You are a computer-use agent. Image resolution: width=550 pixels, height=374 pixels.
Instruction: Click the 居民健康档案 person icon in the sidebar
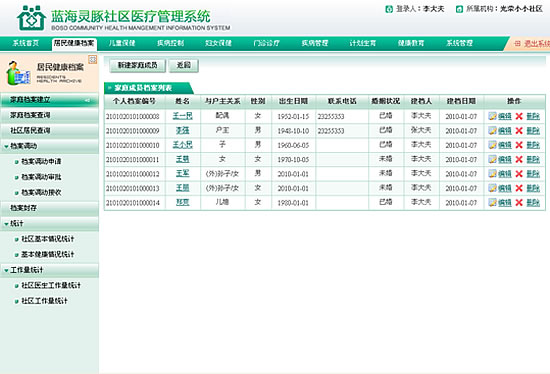[18, 73]
